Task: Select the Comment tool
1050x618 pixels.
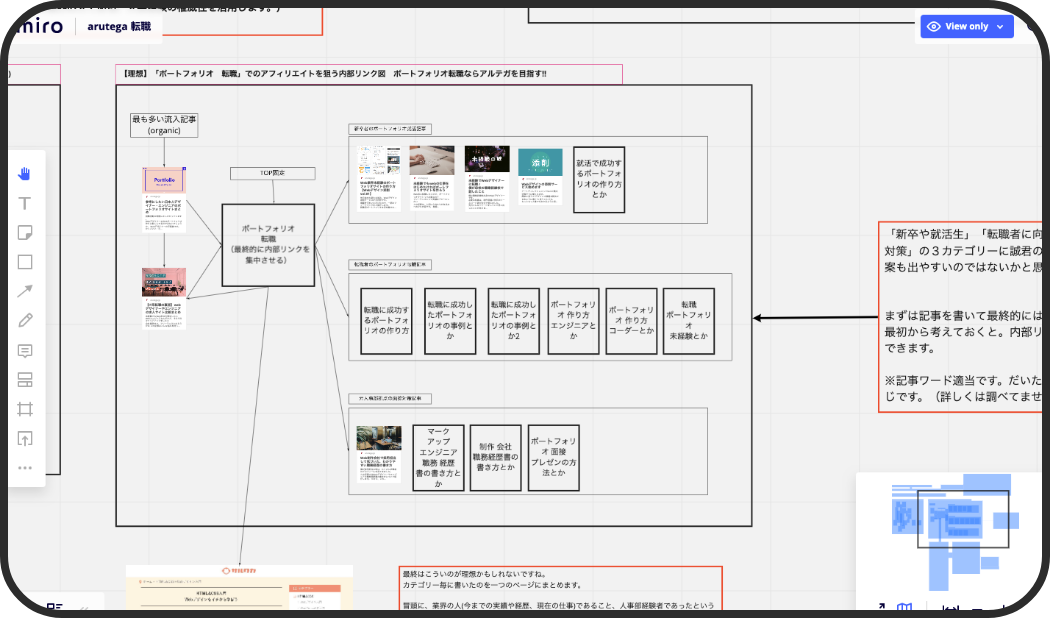Action: pyautogui.click(x=25, y=351)
